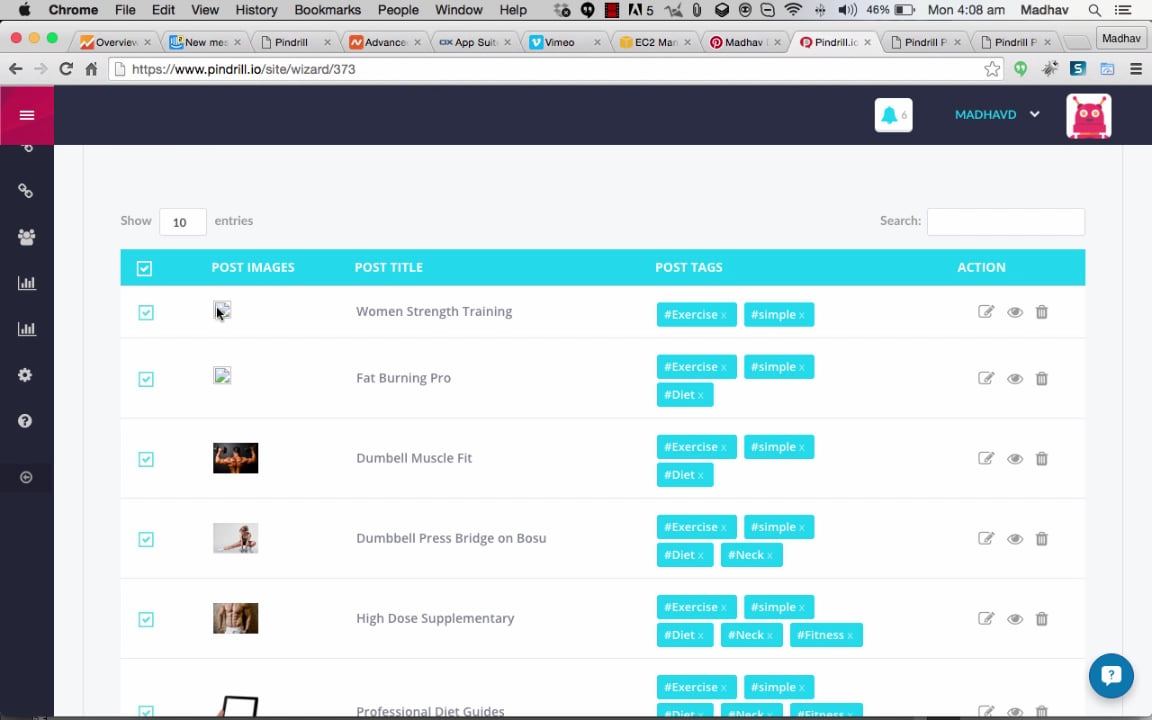1152x720 pixels.
Task: Edit the Fat Burning Pro post
Action: click(x=986, y=378)
